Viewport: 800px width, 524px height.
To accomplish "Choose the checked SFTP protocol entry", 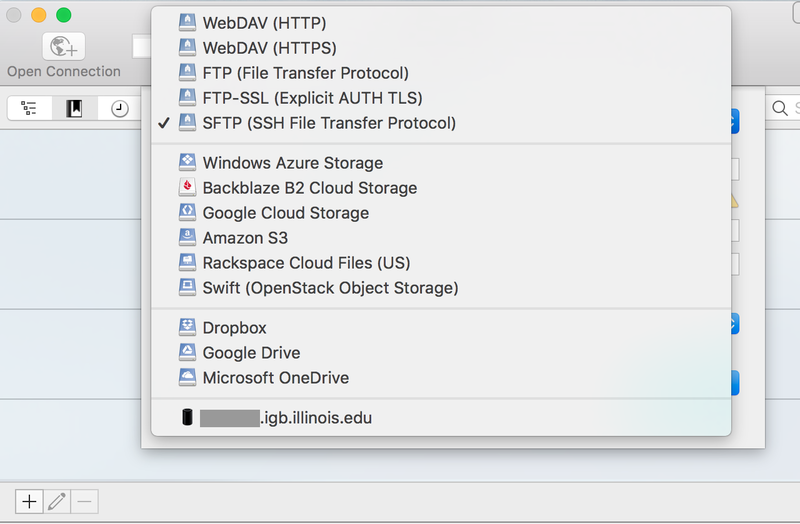I will (328, 123).
